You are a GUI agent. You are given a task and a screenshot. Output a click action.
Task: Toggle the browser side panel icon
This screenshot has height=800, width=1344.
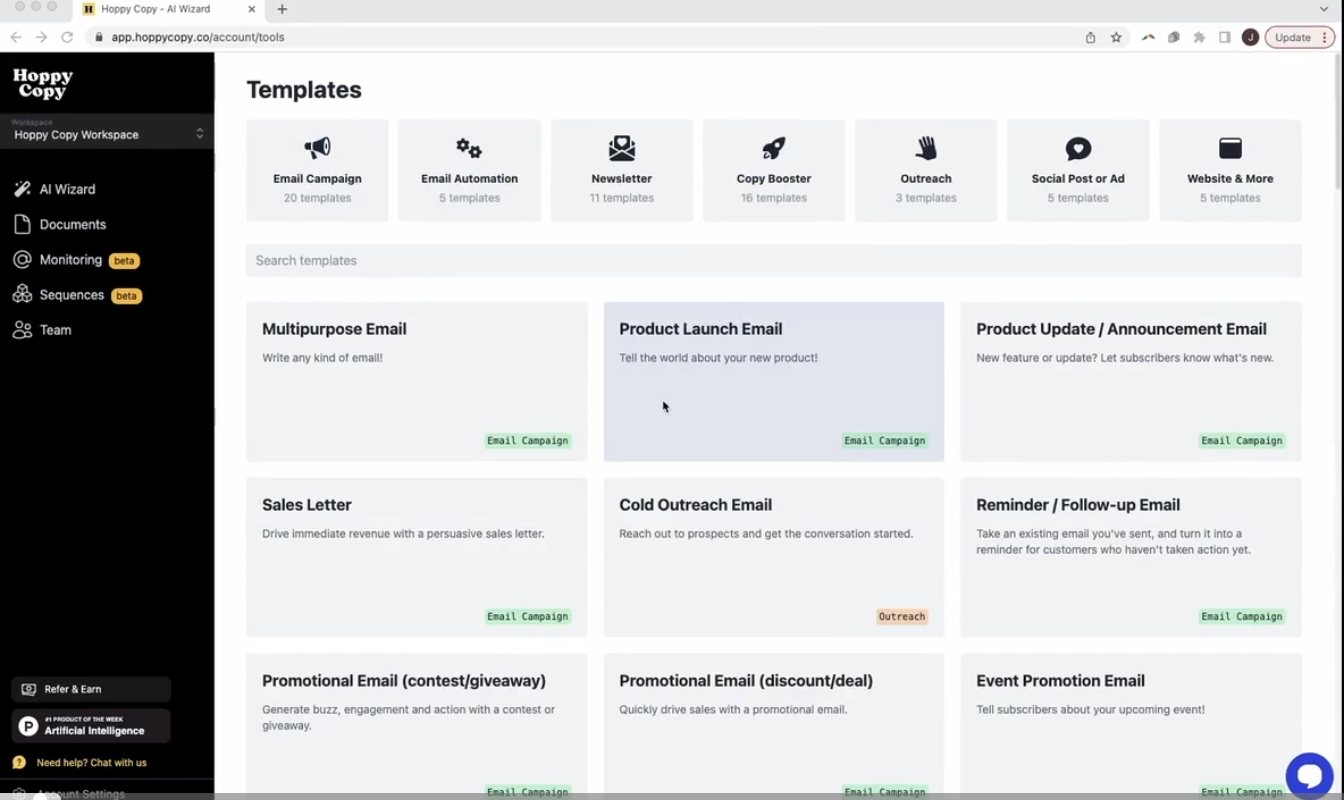1224,37
